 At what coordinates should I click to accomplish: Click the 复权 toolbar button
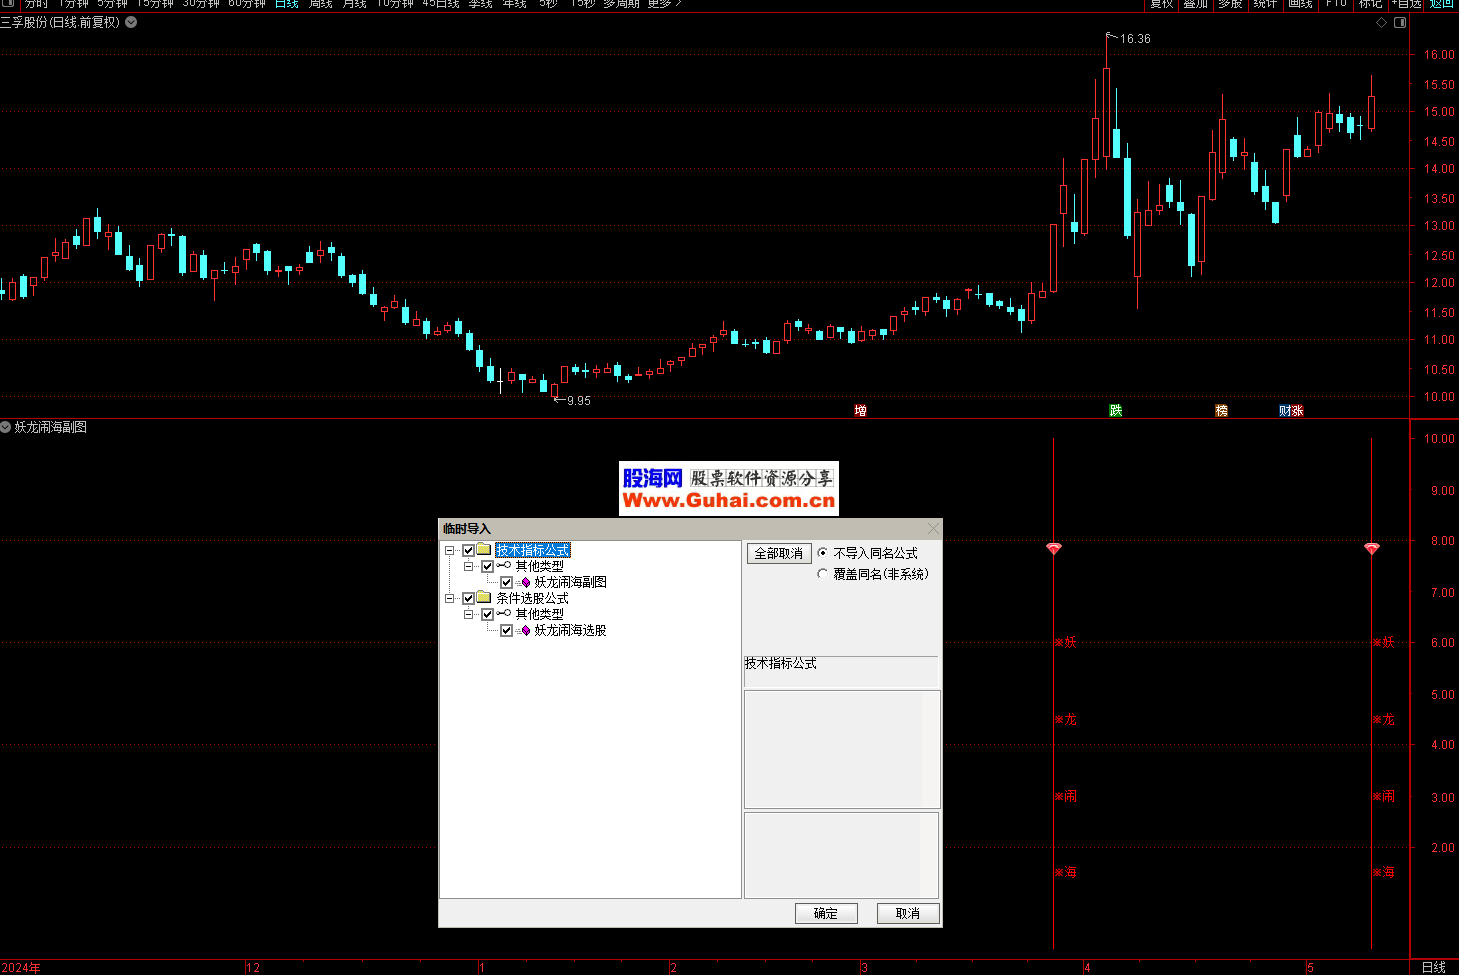tap(1161, 4)
